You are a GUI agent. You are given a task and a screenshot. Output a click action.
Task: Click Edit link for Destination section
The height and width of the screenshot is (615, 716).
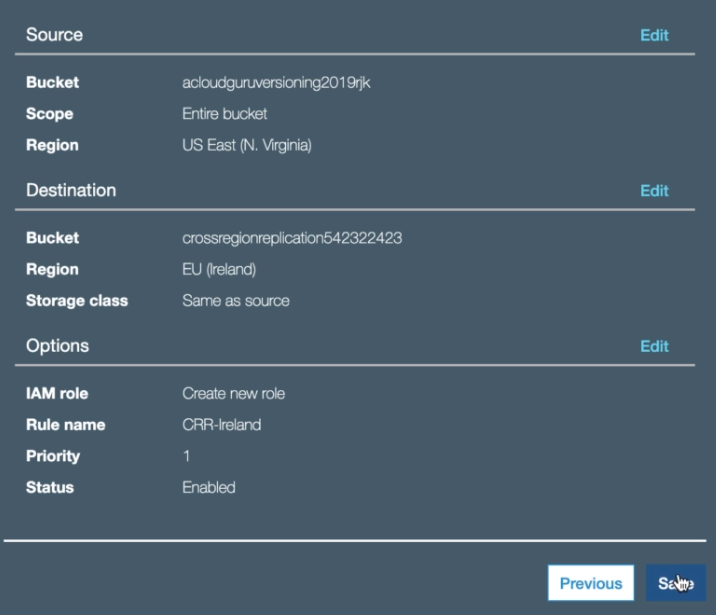[654, 191]
